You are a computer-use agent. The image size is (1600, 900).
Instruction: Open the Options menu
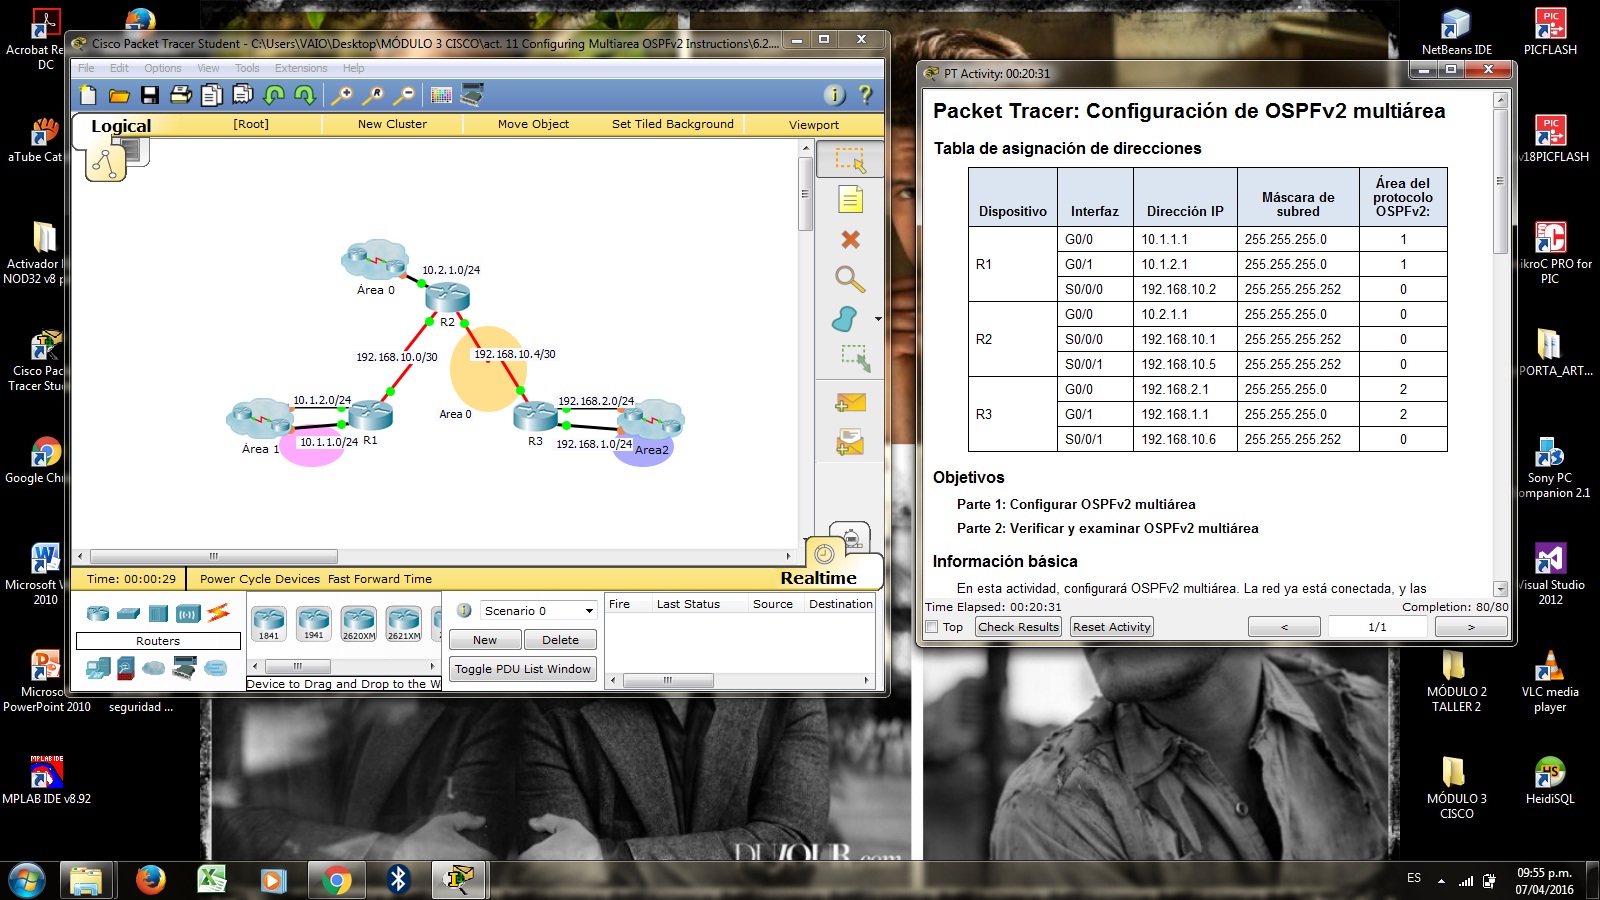point(163,68)
